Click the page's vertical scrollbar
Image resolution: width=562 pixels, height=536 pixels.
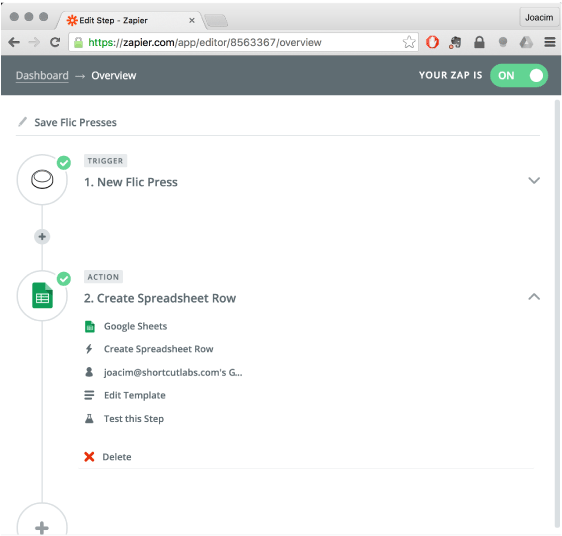(557, 316)
